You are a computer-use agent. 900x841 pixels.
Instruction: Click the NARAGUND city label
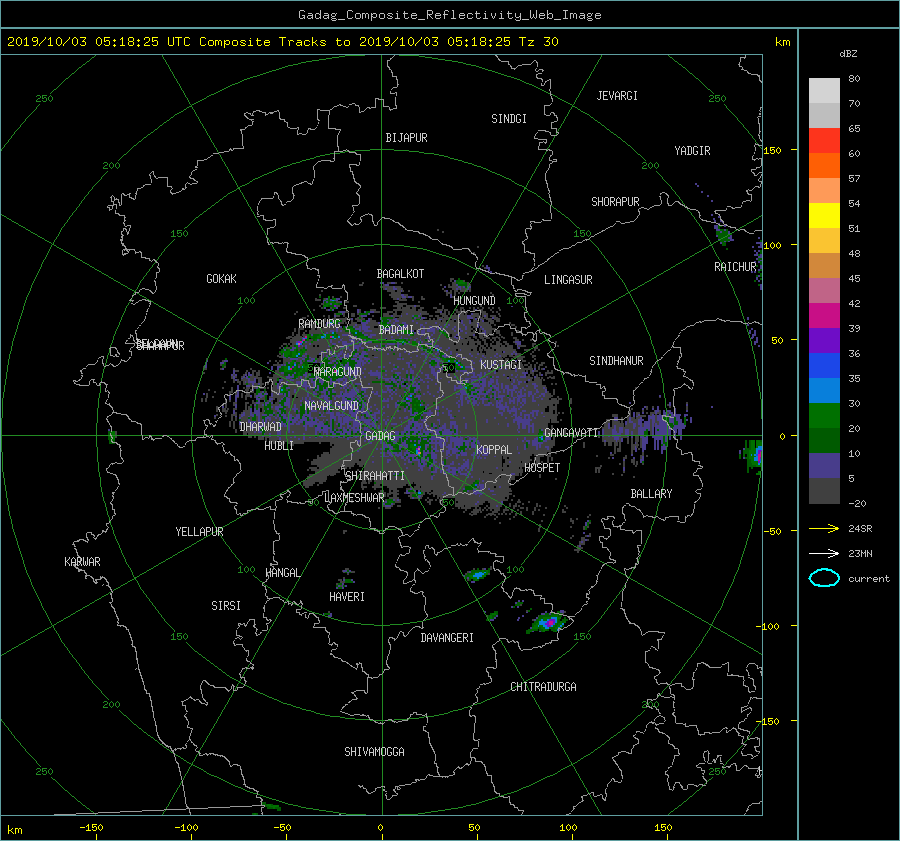tap(338, 372)
